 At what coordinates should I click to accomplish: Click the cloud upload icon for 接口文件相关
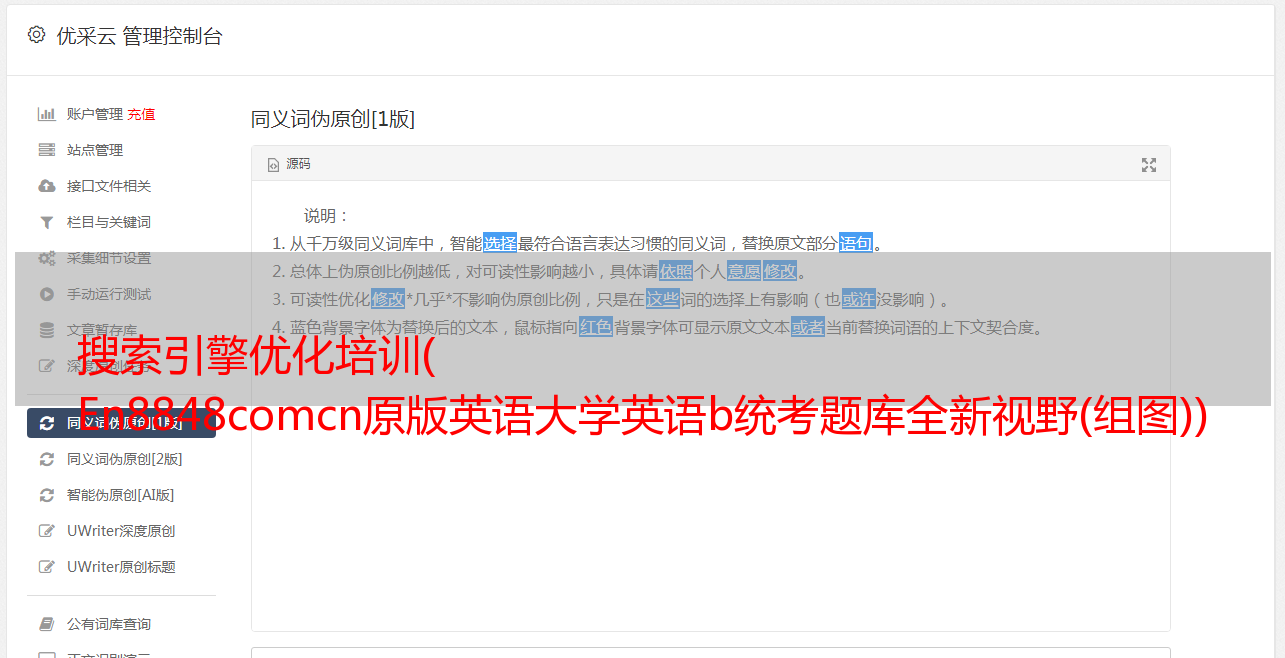46,186
